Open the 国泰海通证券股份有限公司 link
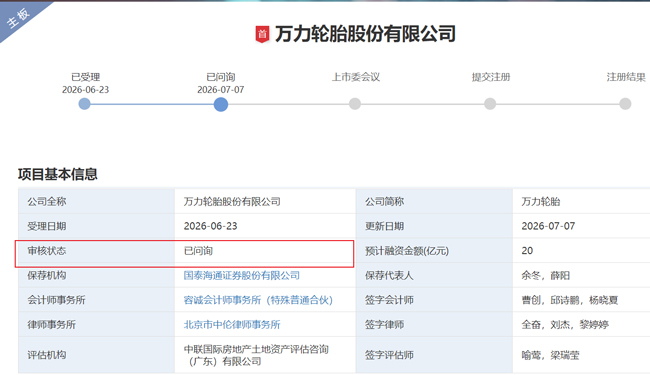 242,276
